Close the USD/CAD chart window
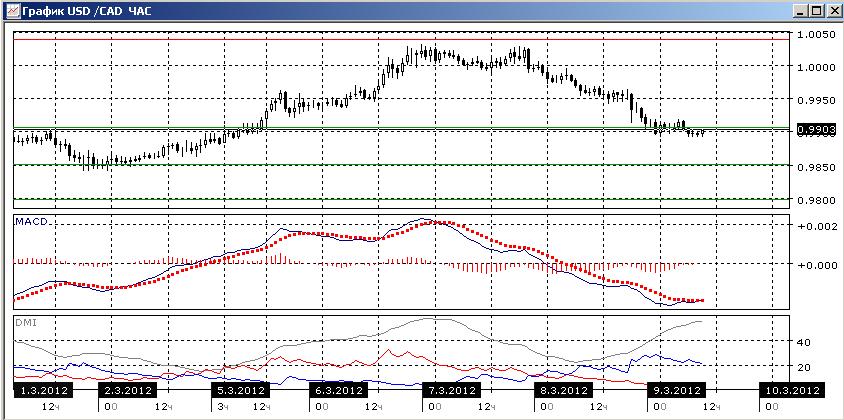This screenshot has height=420, width=844. [832, 11]
